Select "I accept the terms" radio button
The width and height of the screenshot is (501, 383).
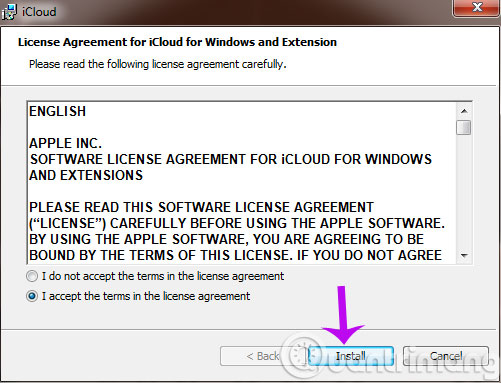(32, 296)
